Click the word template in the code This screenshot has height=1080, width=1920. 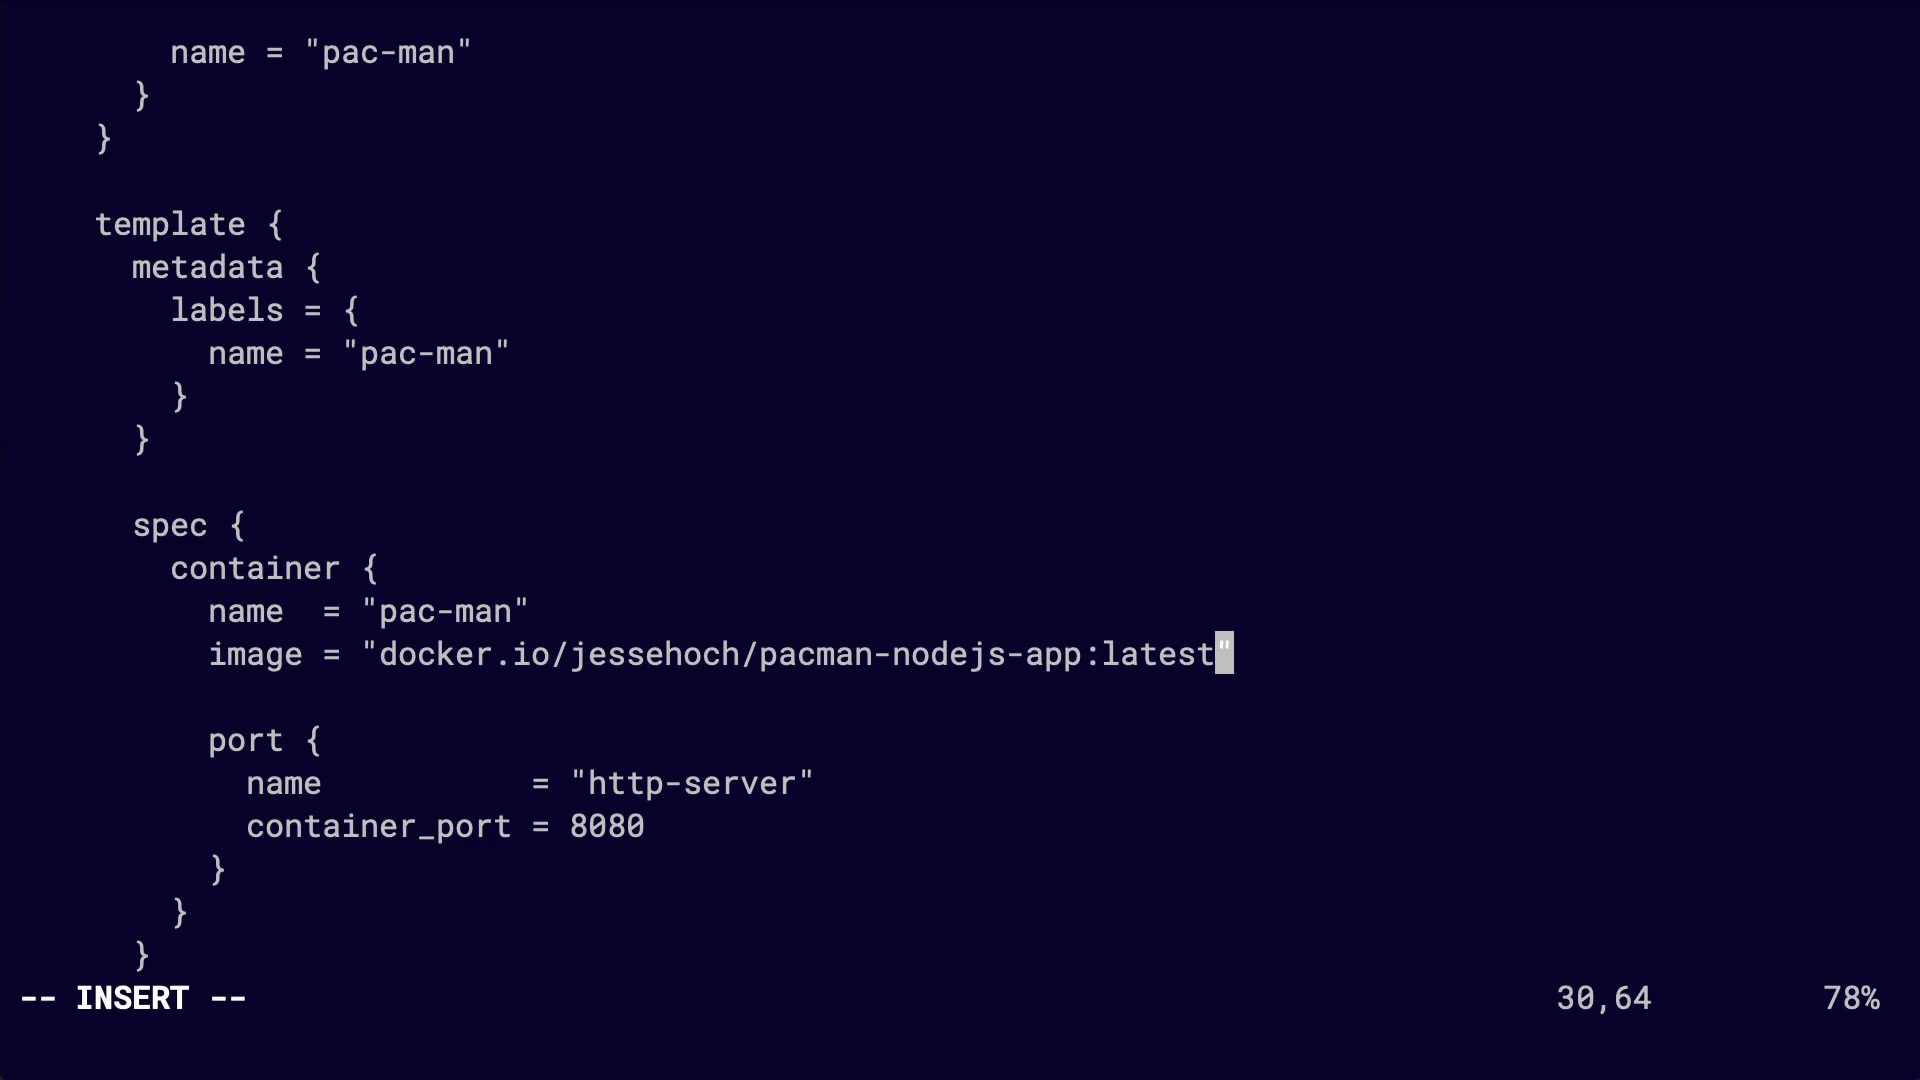tap(170, 225)
